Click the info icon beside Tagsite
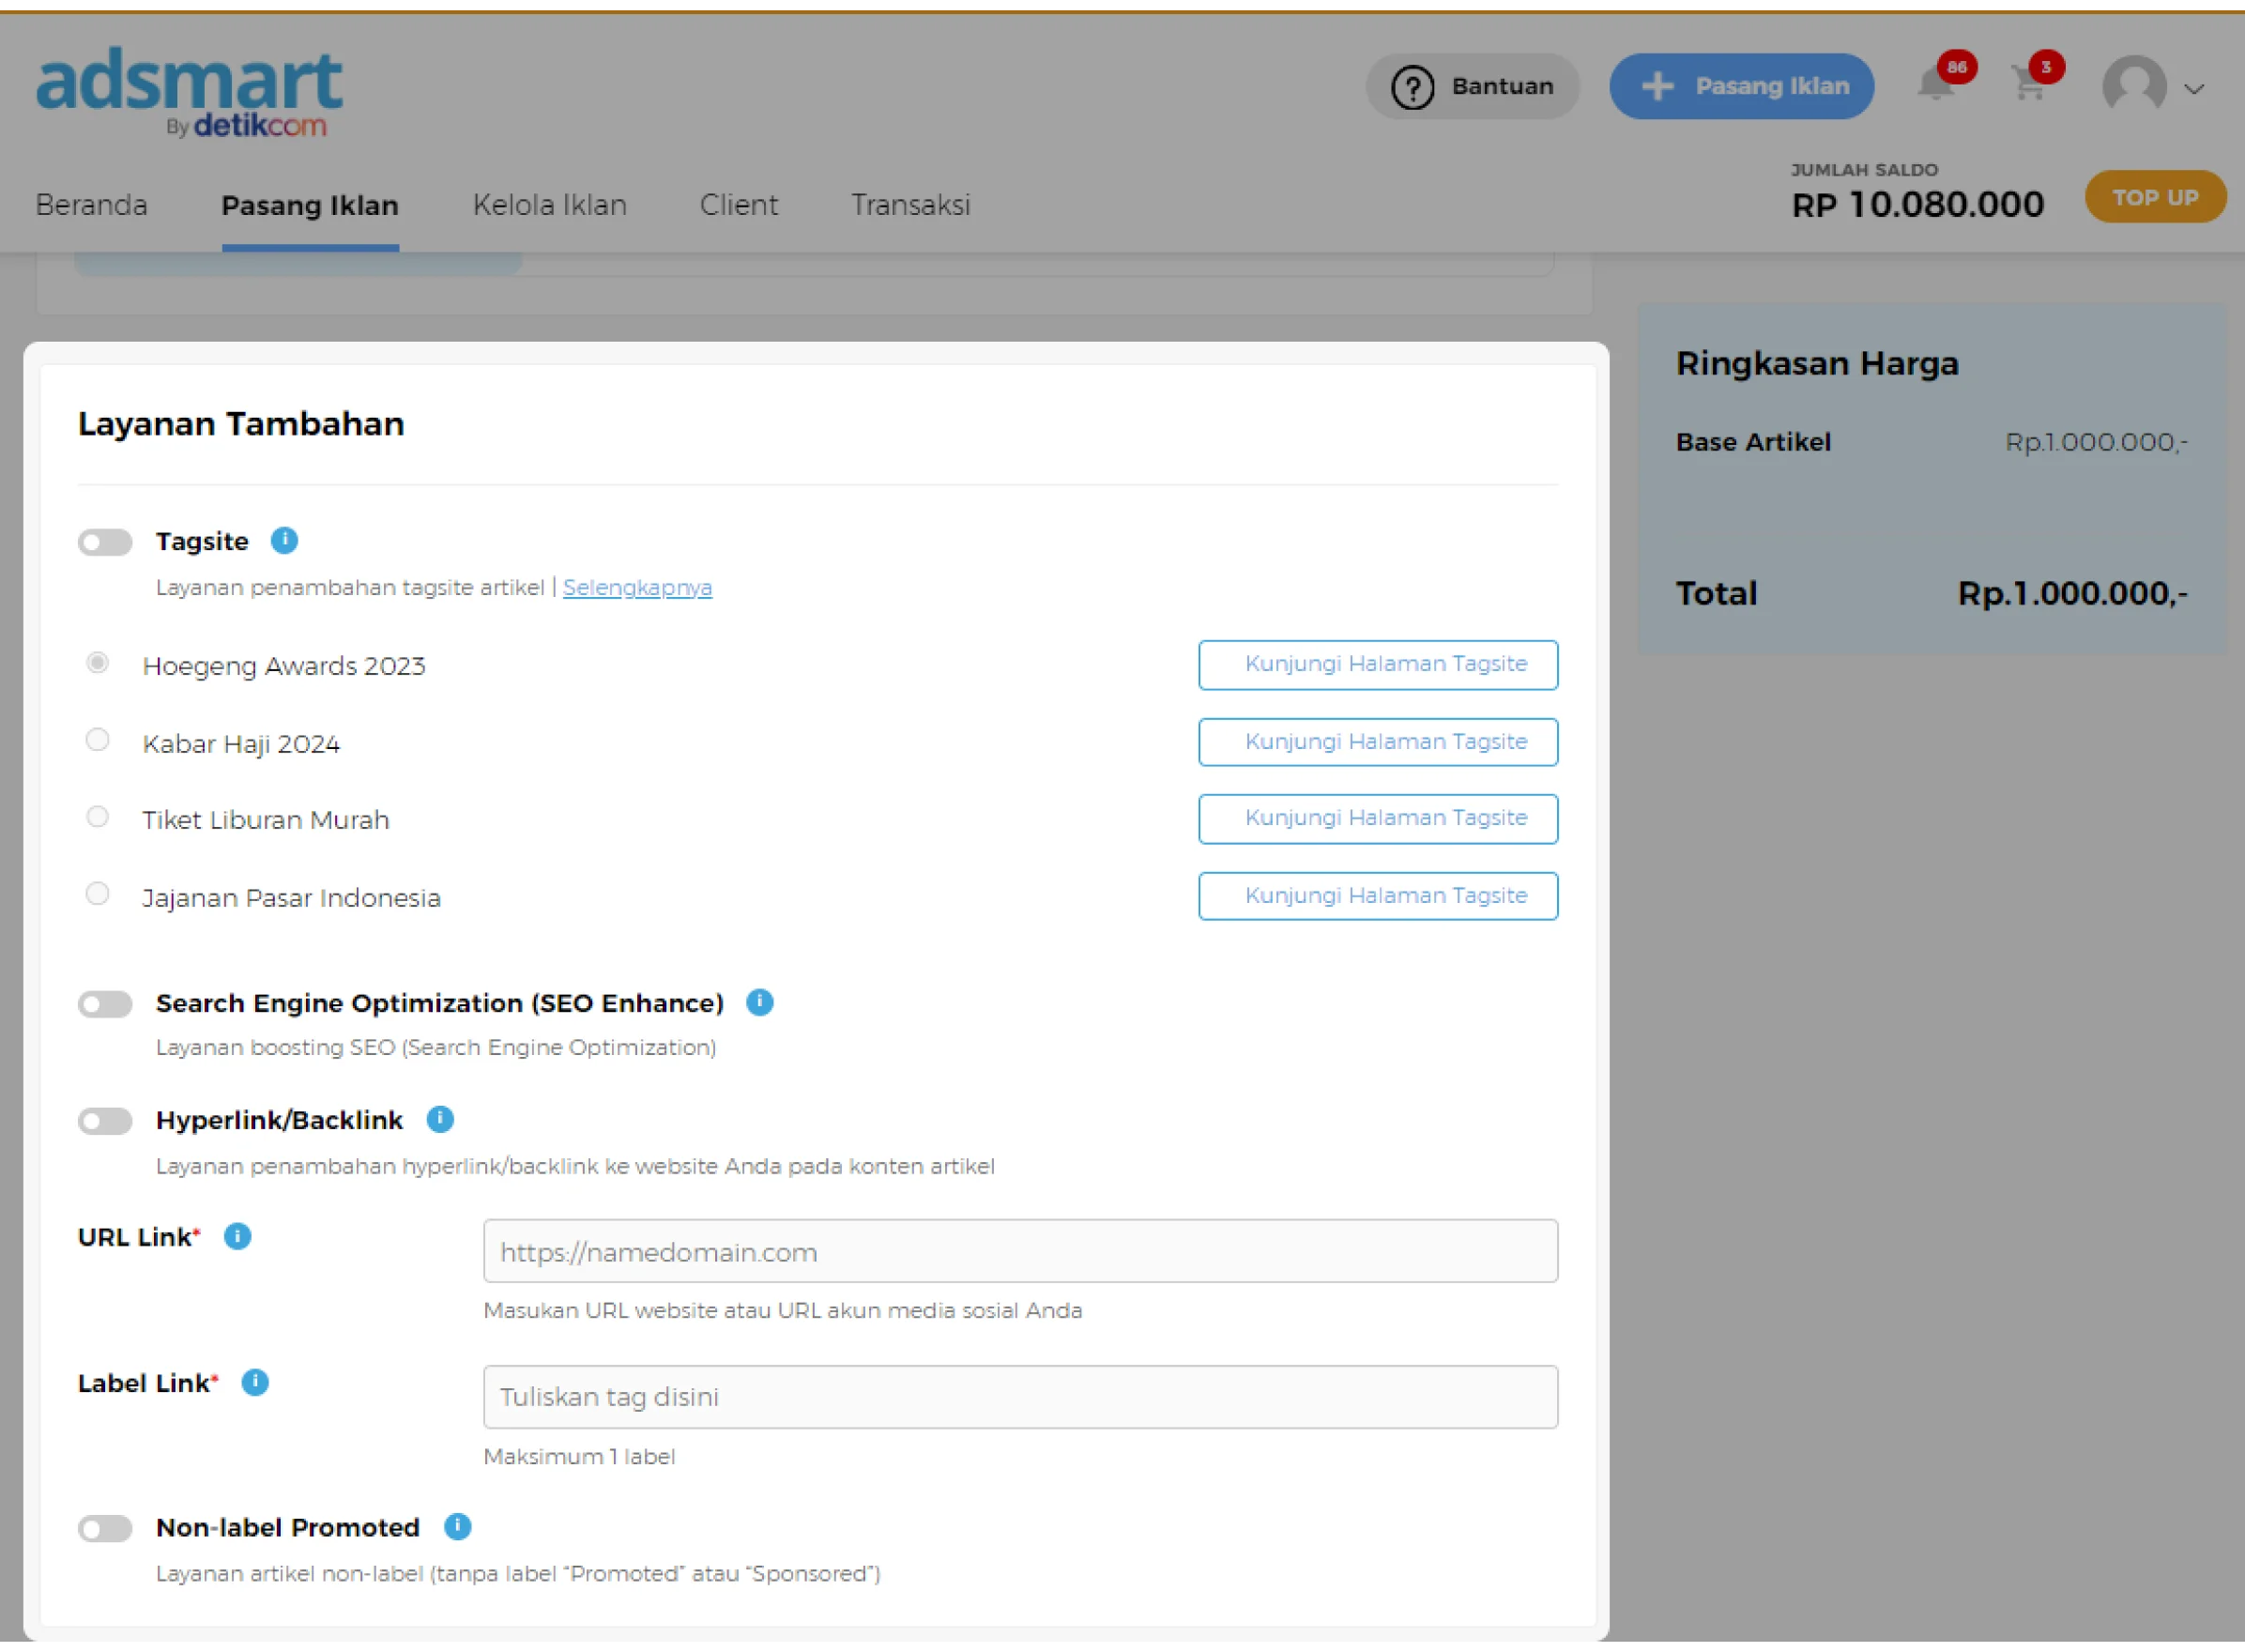 284,540
